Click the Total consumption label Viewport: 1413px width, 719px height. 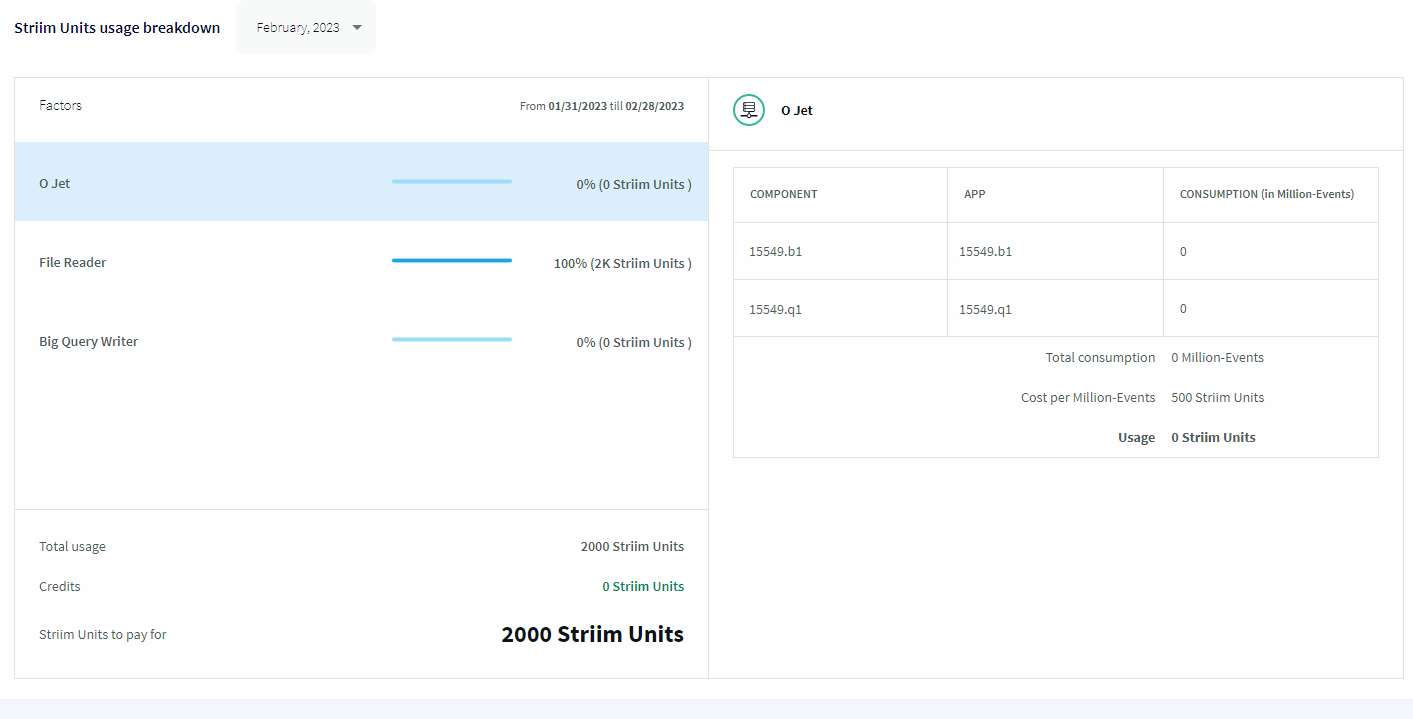point(1100,357)
